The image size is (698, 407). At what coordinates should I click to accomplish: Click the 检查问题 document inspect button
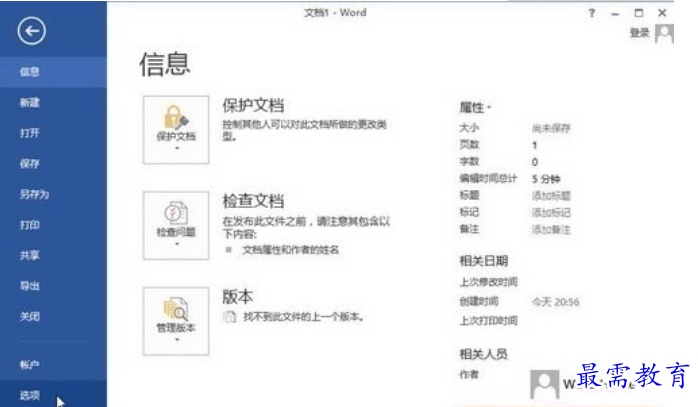tap(176, 225)
